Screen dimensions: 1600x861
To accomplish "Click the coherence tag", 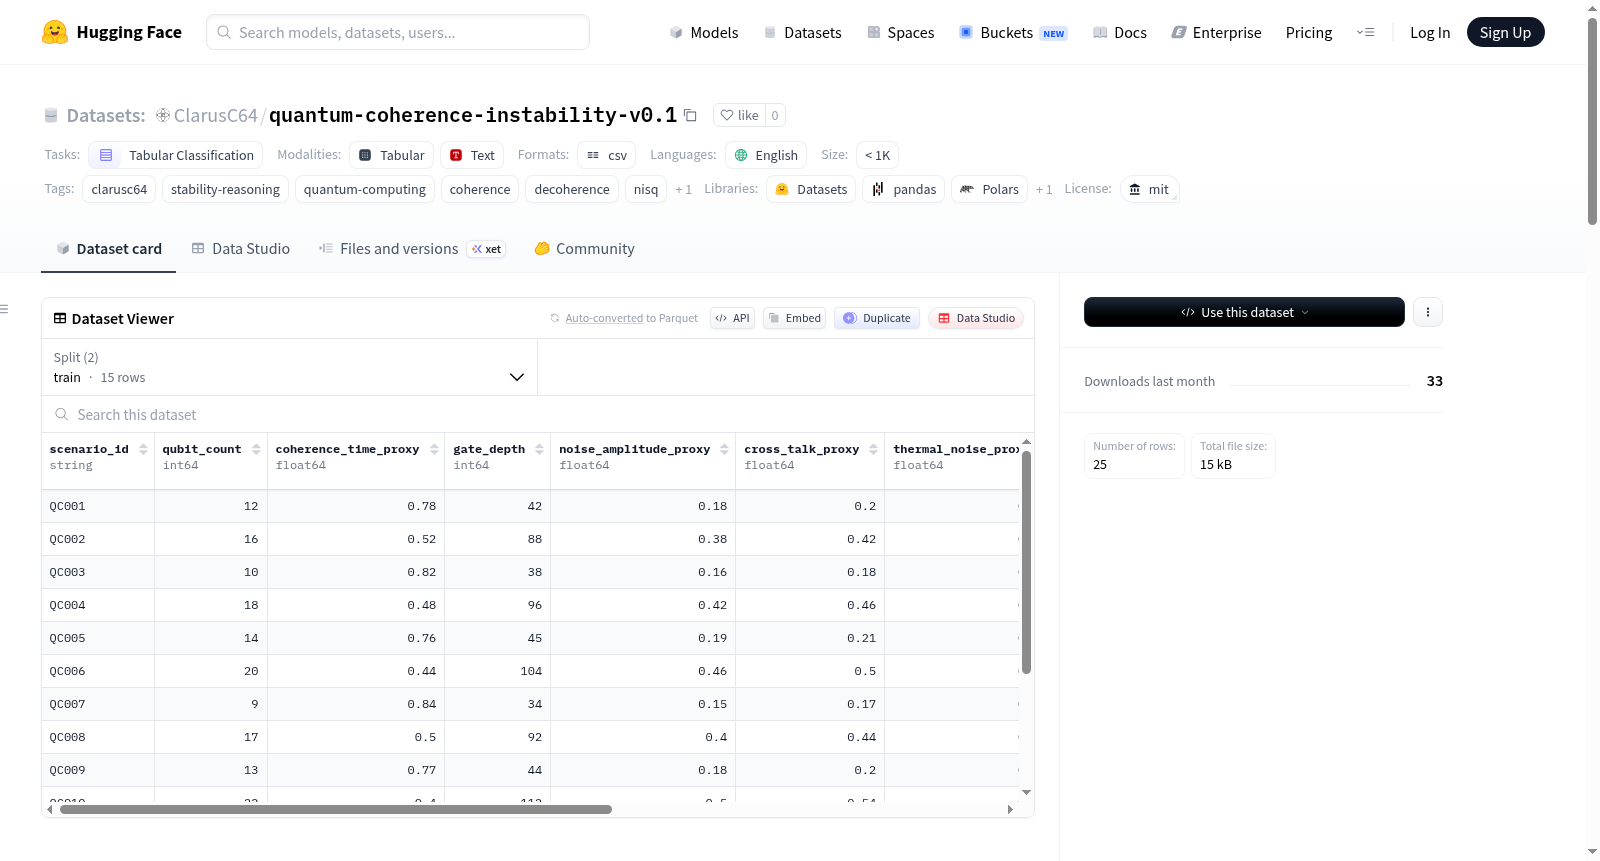I will [x=480, y=189].
